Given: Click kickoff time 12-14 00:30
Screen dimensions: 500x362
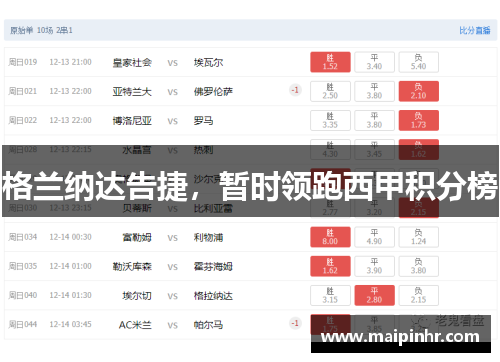Looking at the screenshot, I should [x=70, y=237].
